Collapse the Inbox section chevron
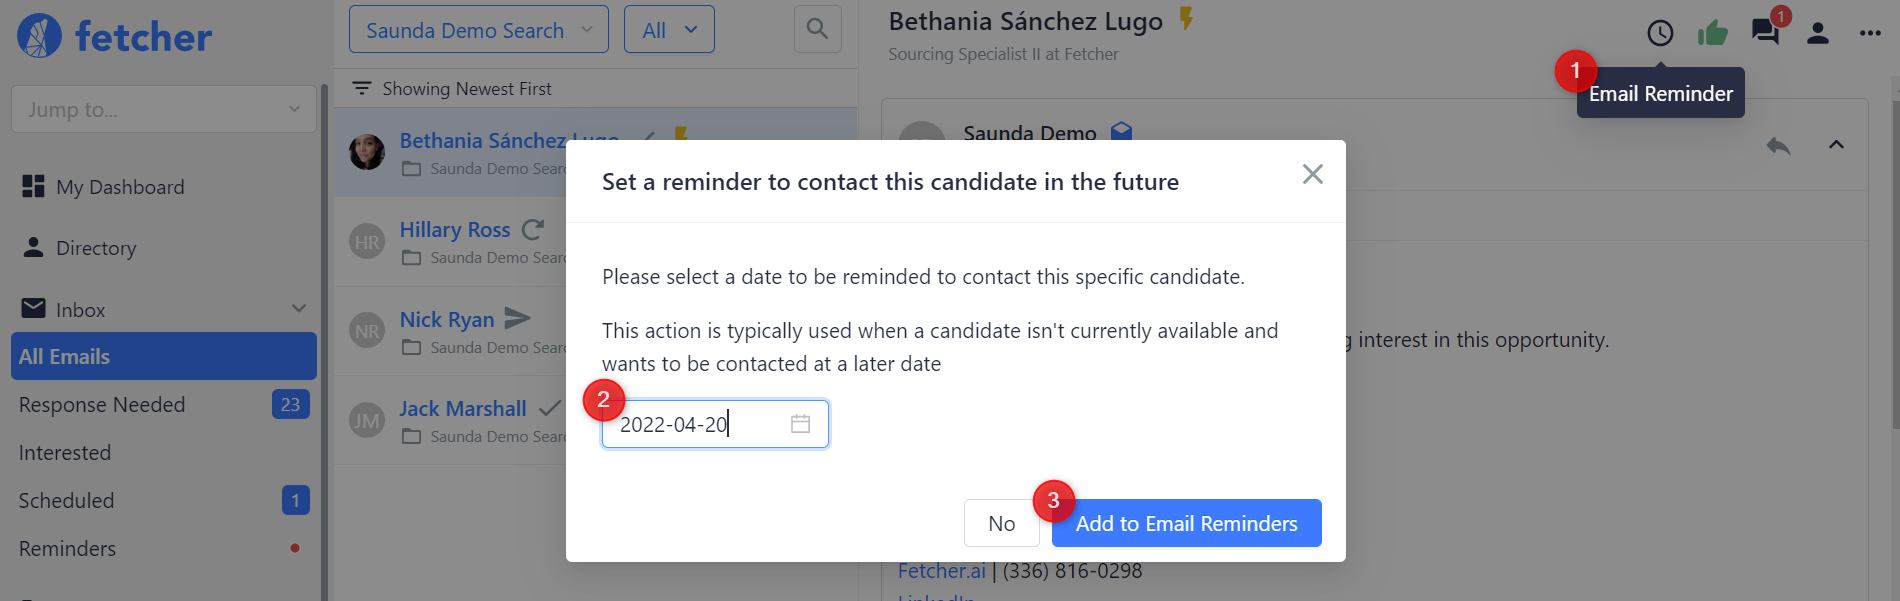 click(x=298, y=309)
